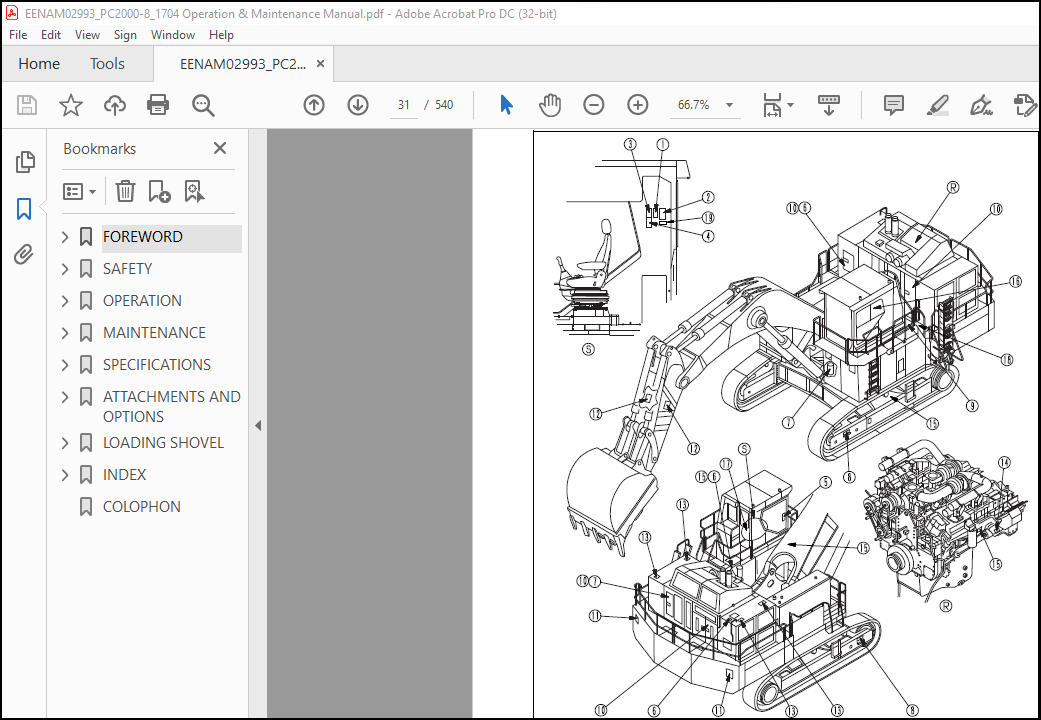1041x720 pixels.
Task: Toggle the Attachments paperclip pane
Action: coord(24,254)
